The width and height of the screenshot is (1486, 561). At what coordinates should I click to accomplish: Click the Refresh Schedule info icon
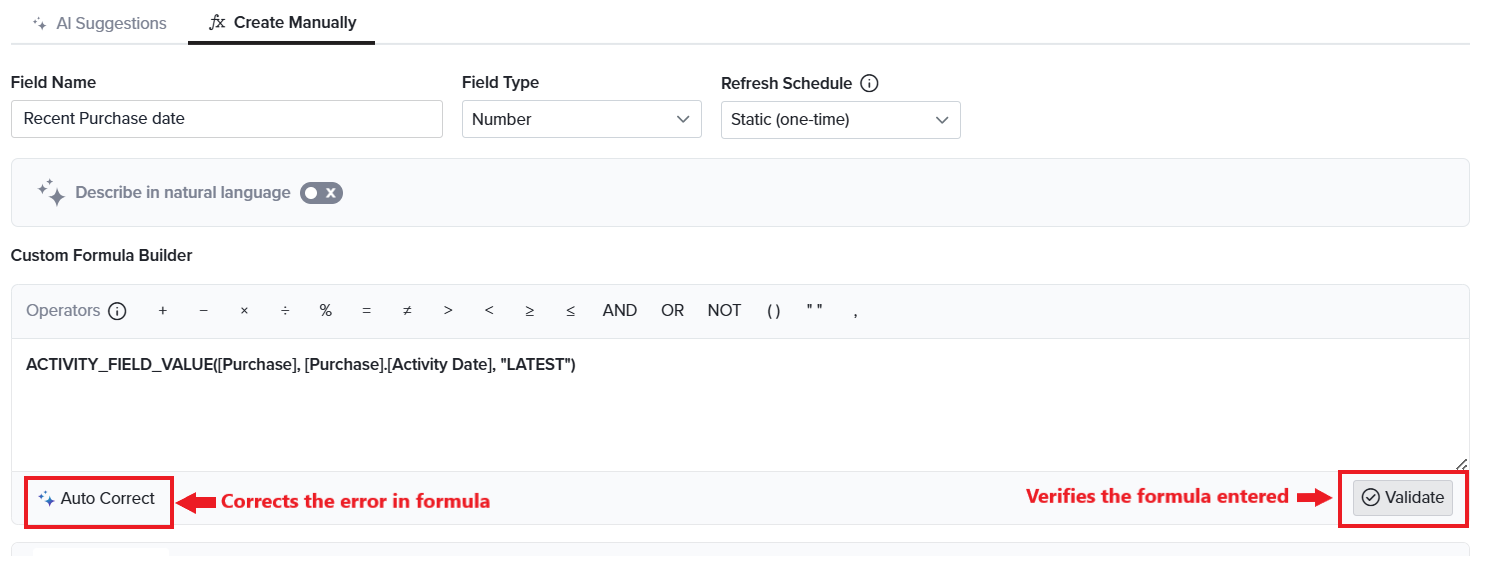869,83
